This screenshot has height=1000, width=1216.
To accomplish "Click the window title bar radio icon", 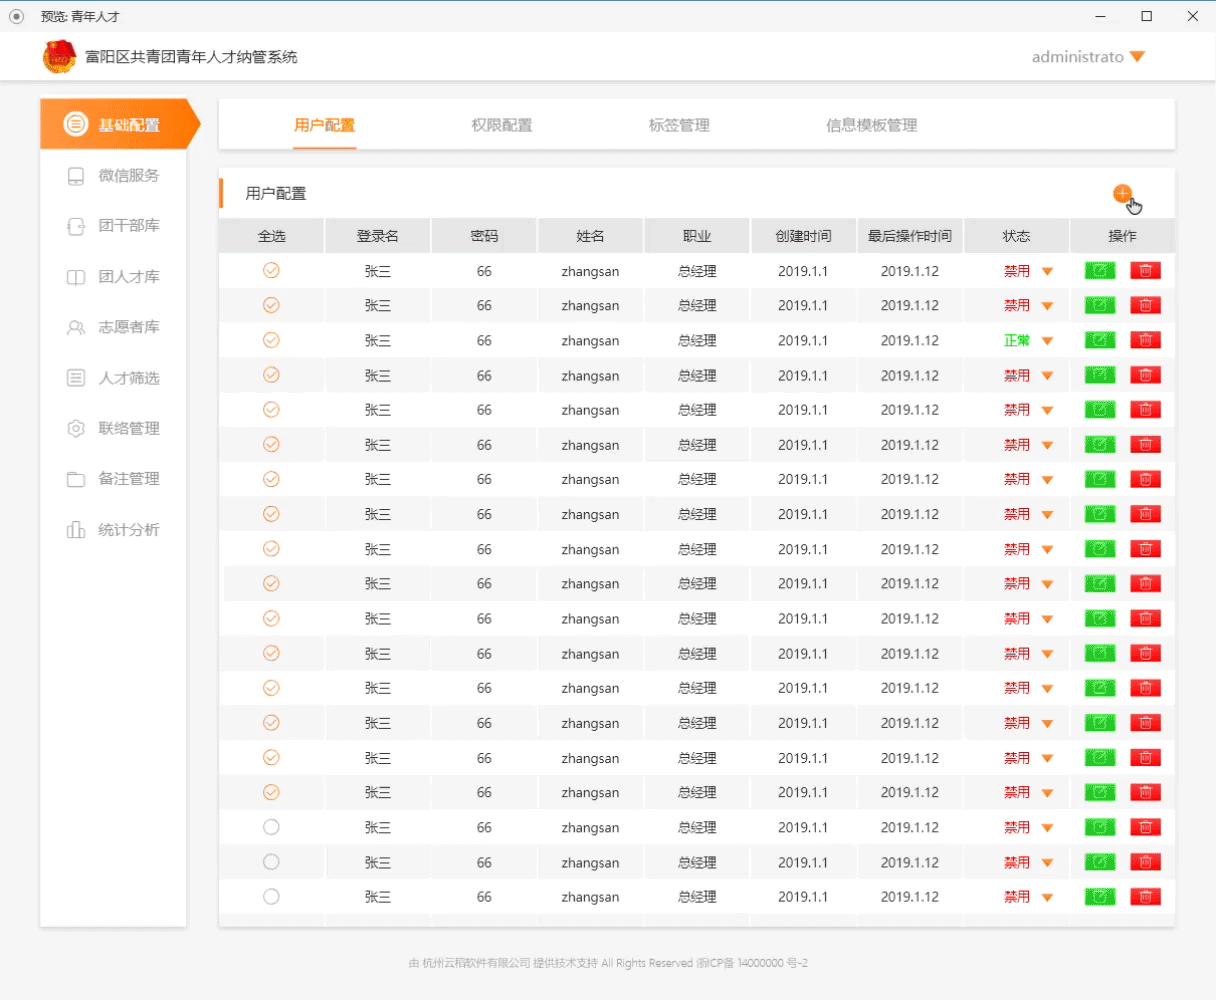I will click(16, 16).
